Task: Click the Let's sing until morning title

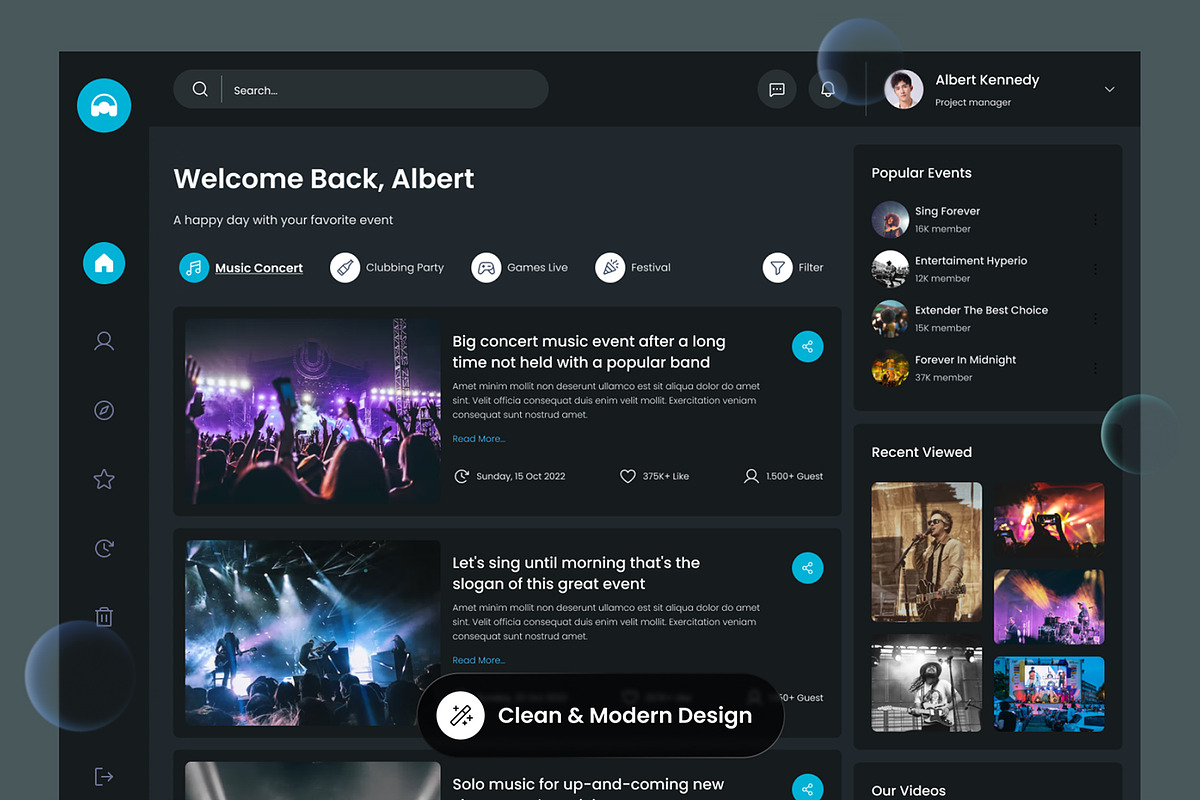Action: [x=576, y=573]
